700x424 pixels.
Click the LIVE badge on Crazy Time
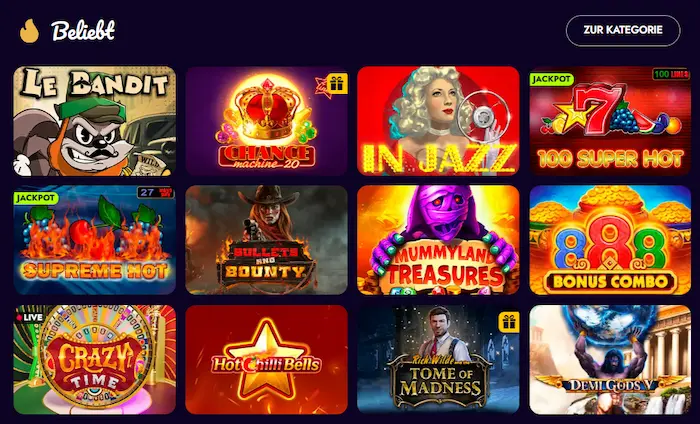(x=29, y=317)
